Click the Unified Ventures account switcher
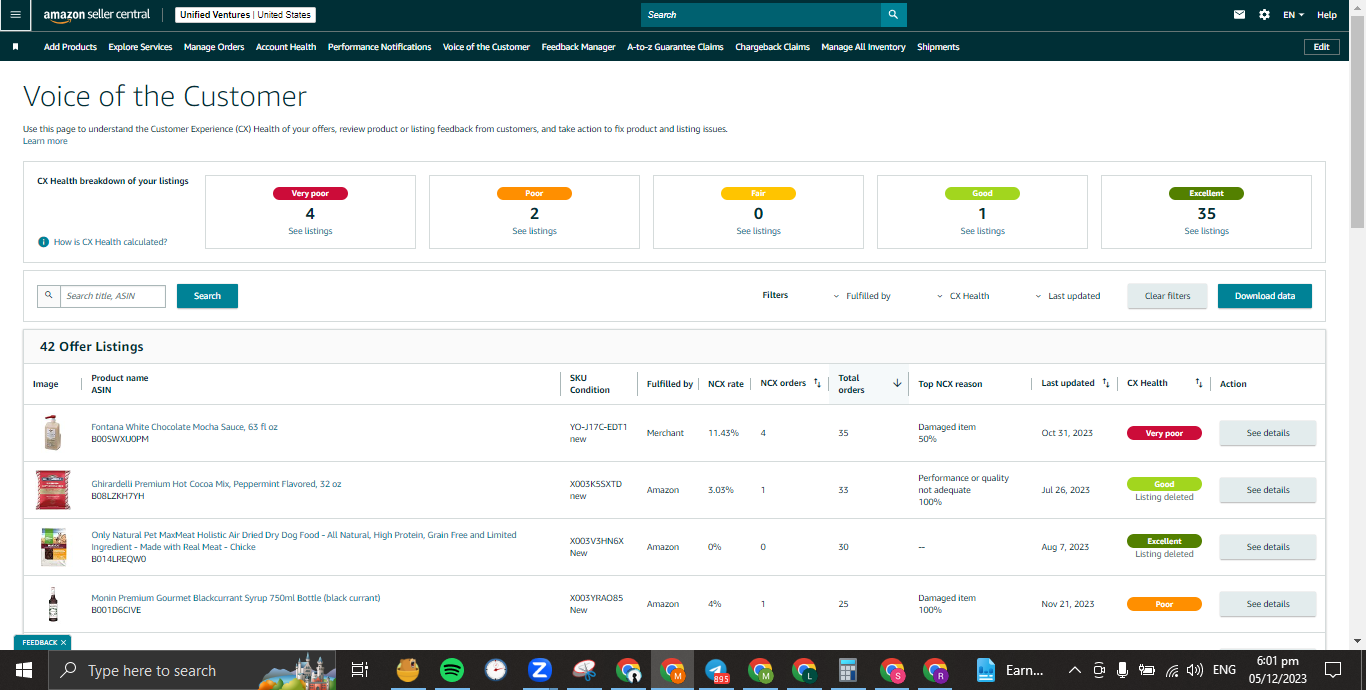The width and height of the screenshot is (1366, 690). (x=246, y=15)
